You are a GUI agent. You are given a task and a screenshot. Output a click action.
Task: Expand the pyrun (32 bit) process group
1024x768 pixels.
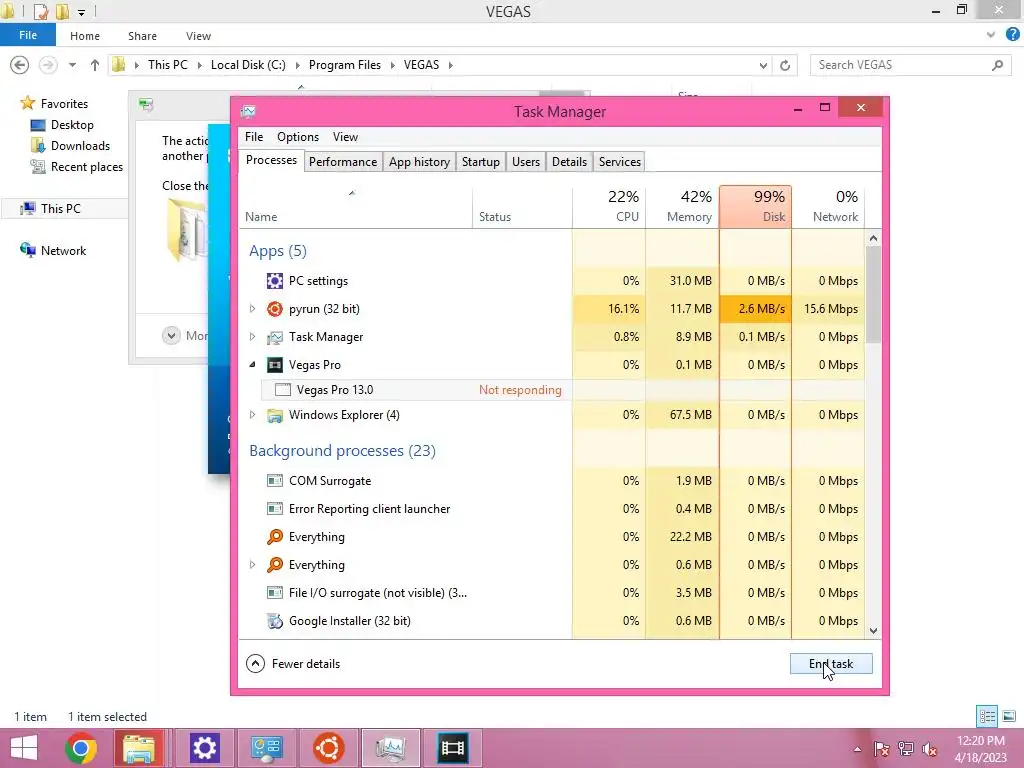click(x=253, y=309)
